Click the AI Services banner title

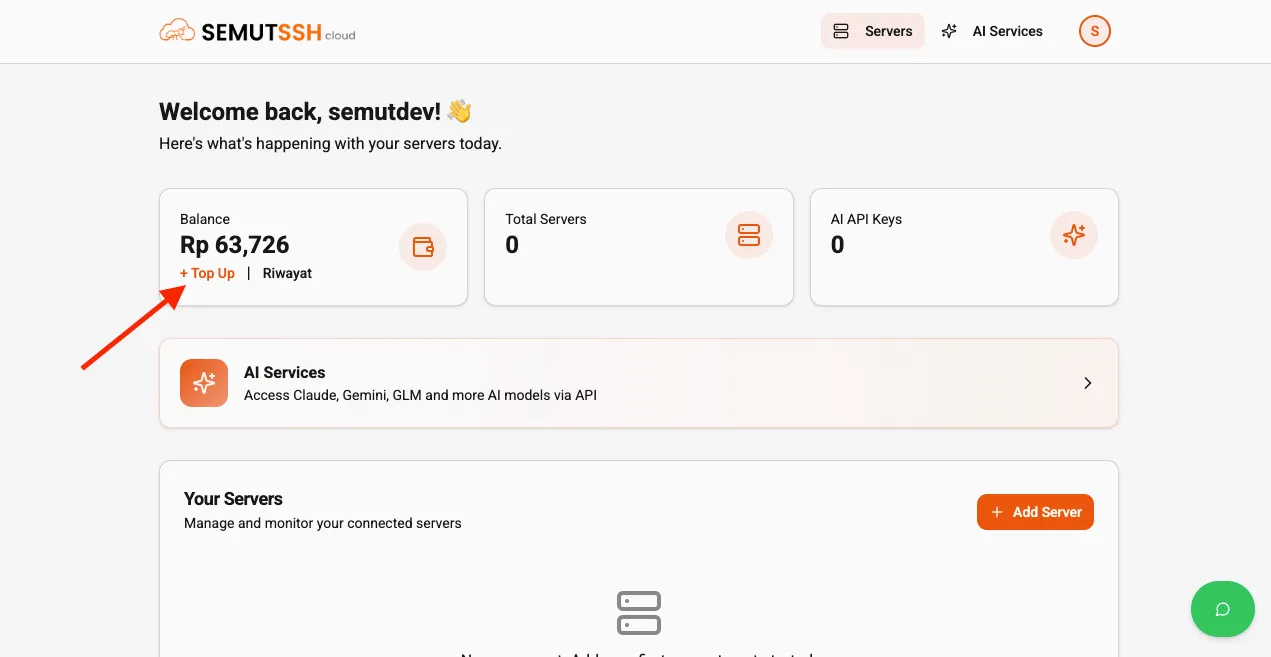click(x=285, y=372)
